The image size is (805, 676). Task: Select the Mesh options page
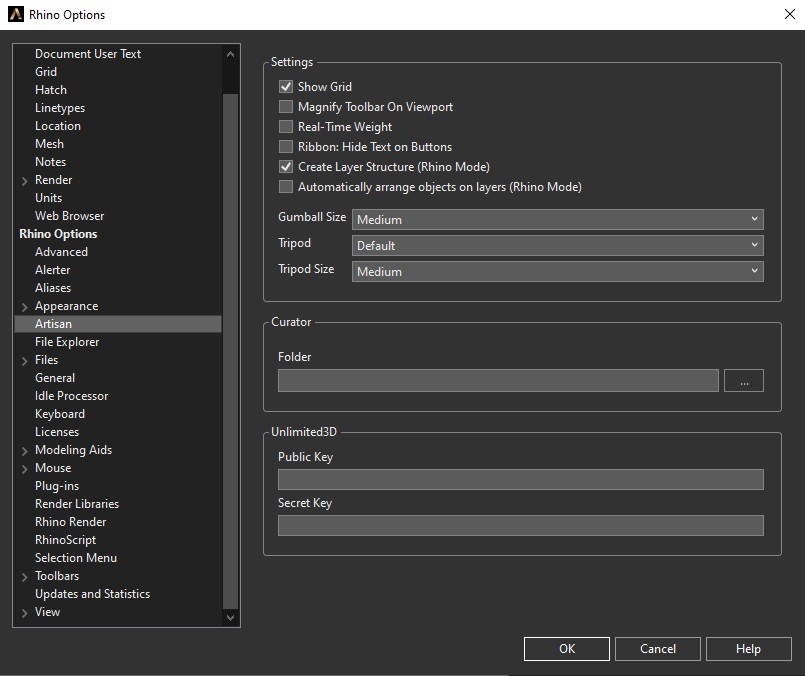click(49, 144)
